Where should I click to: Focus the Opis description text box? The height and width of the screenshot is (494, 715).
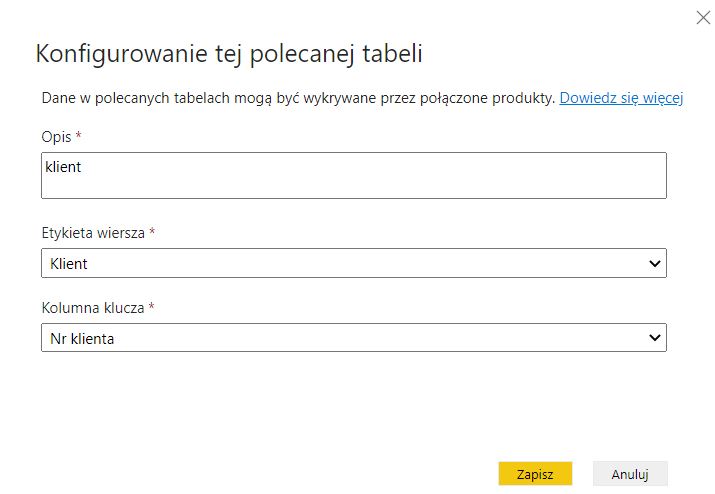tap(353, 176)
